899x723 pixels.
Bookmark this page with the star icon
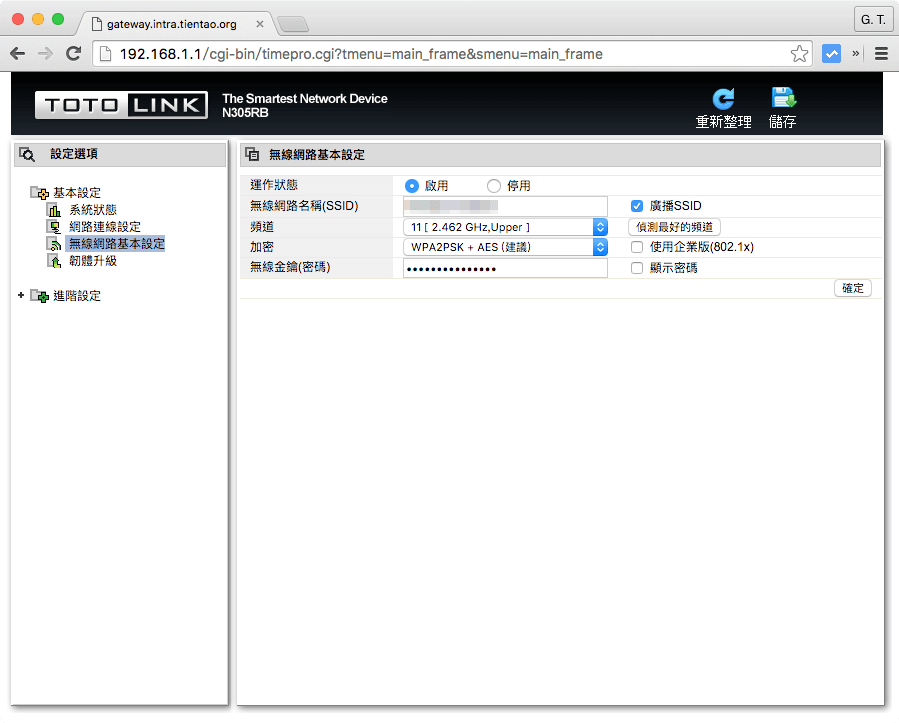[x=799, y=54]
